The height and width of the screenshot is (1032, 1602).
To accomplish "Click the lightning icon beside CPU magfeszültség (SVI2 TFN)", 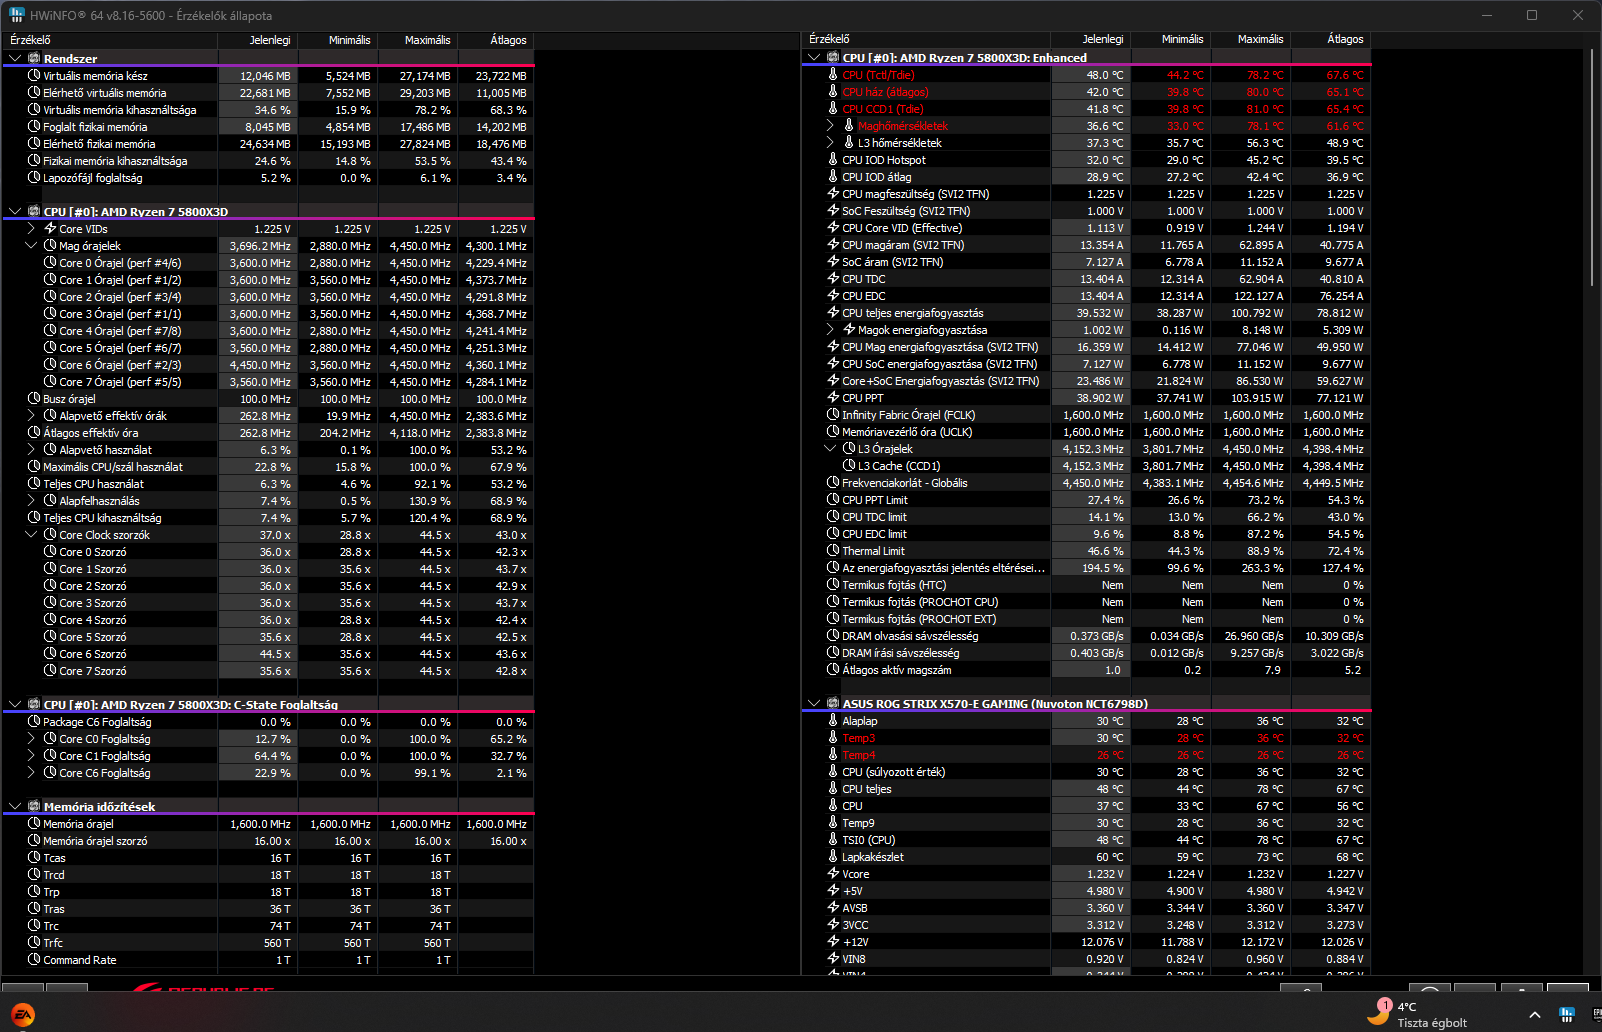I will [x=833, y=194].
